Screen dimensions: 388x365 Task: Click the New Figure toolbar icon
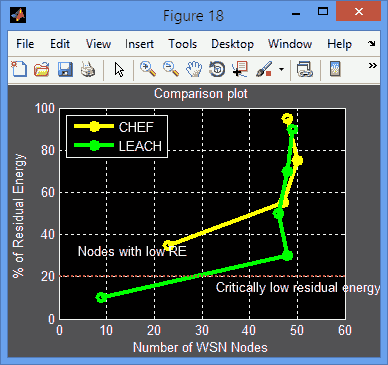(x=19, y=69)
